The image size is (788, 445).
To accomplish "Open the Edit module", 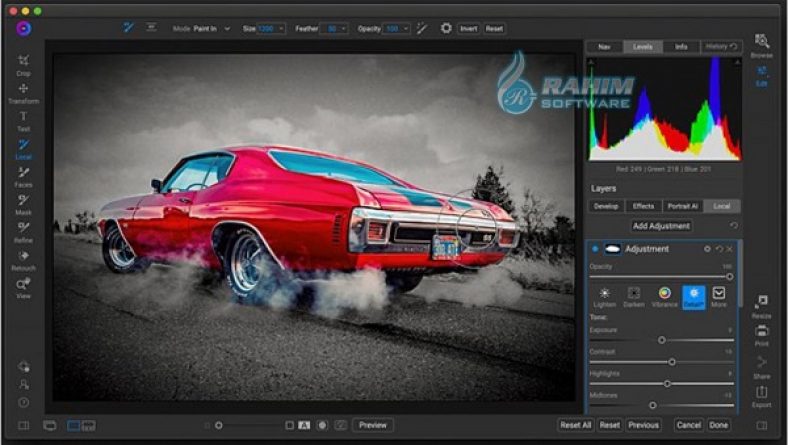I will point(762,76).
